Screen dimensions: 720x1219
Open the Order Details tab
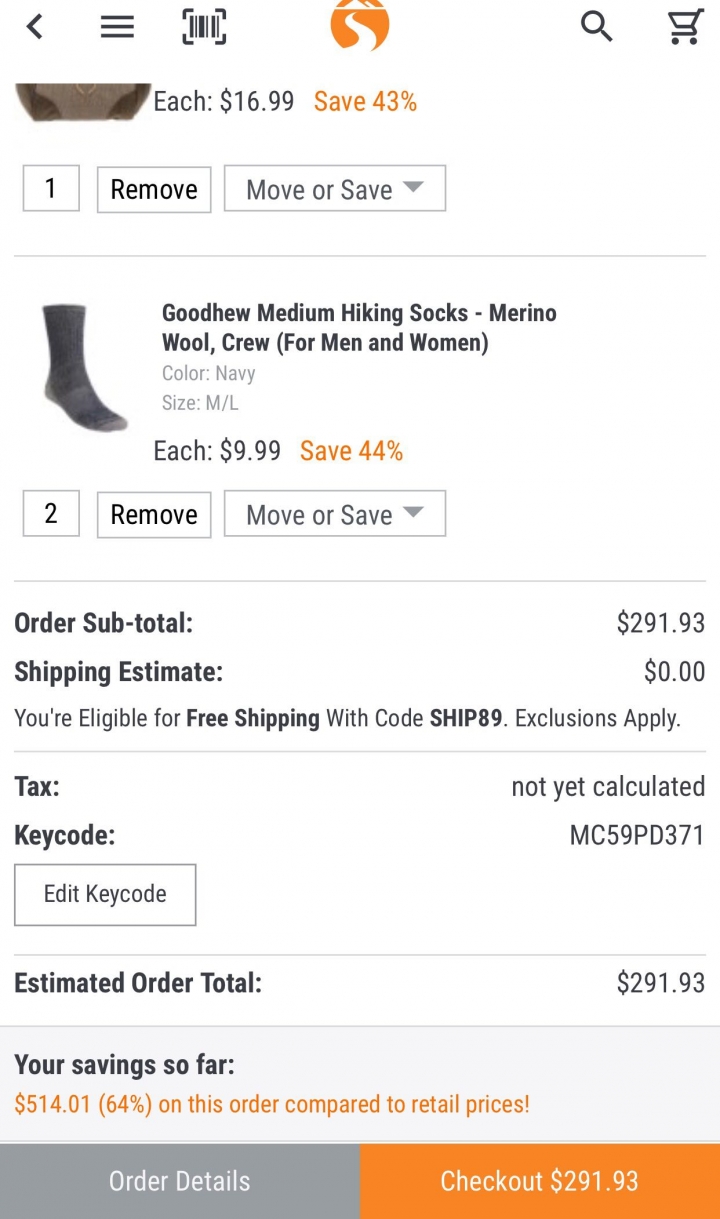click(x=180, y=1181)
